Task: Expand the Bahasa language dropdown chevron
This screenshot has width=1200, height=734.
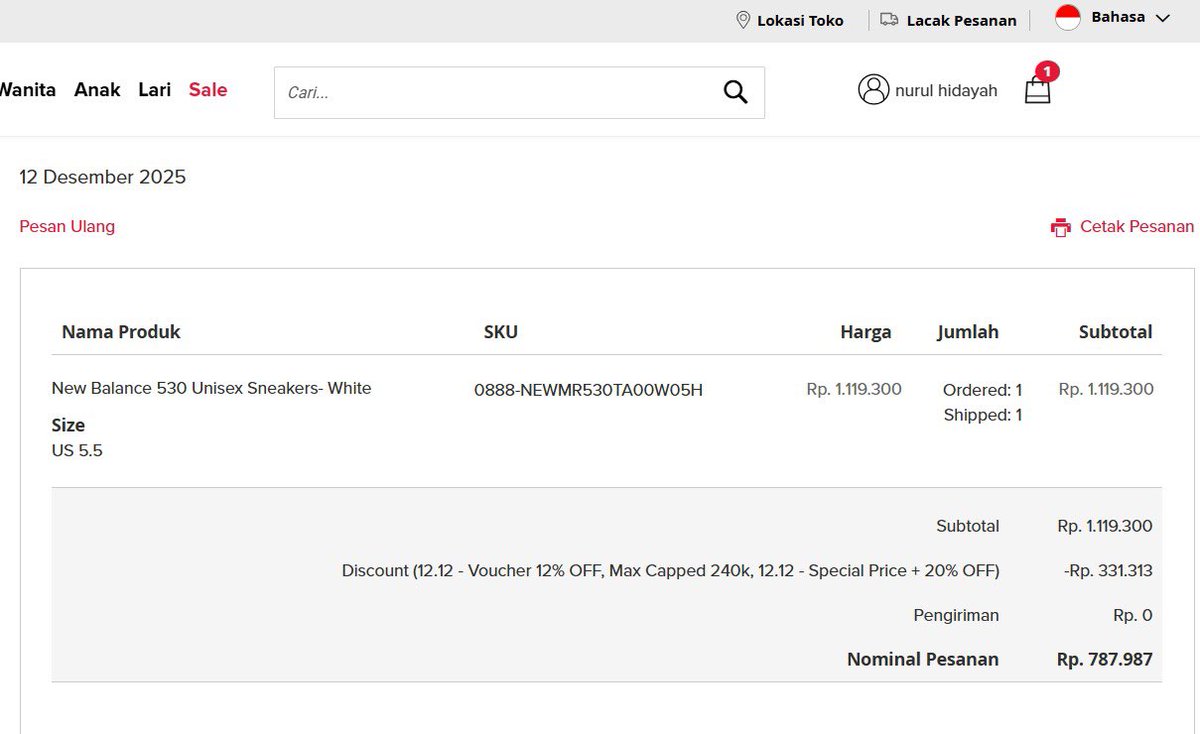Action: point(1162,18)
